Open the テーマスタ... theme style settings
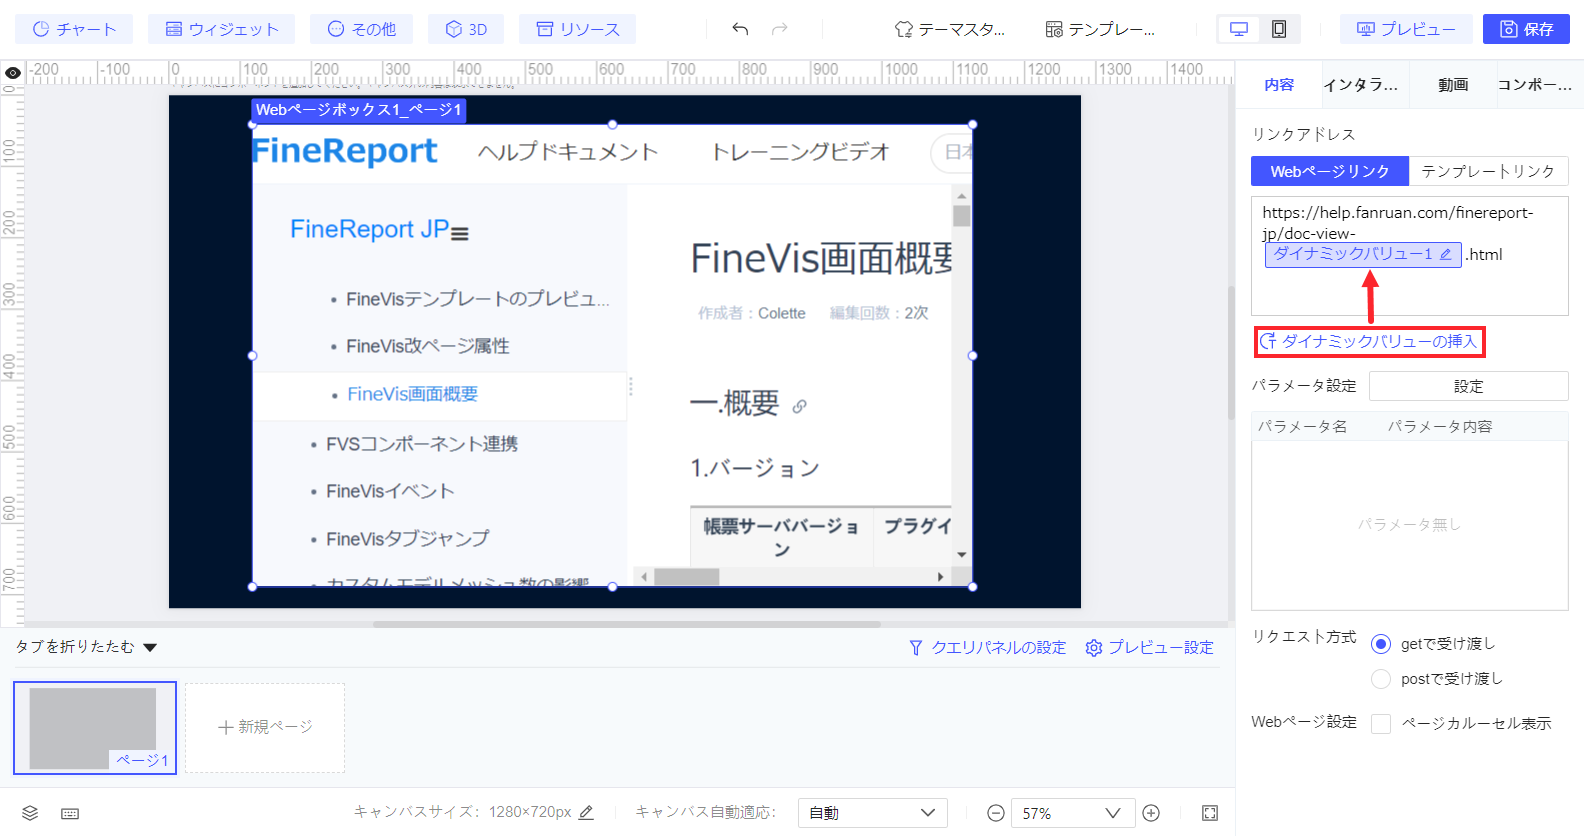 (x=950, y=29)
